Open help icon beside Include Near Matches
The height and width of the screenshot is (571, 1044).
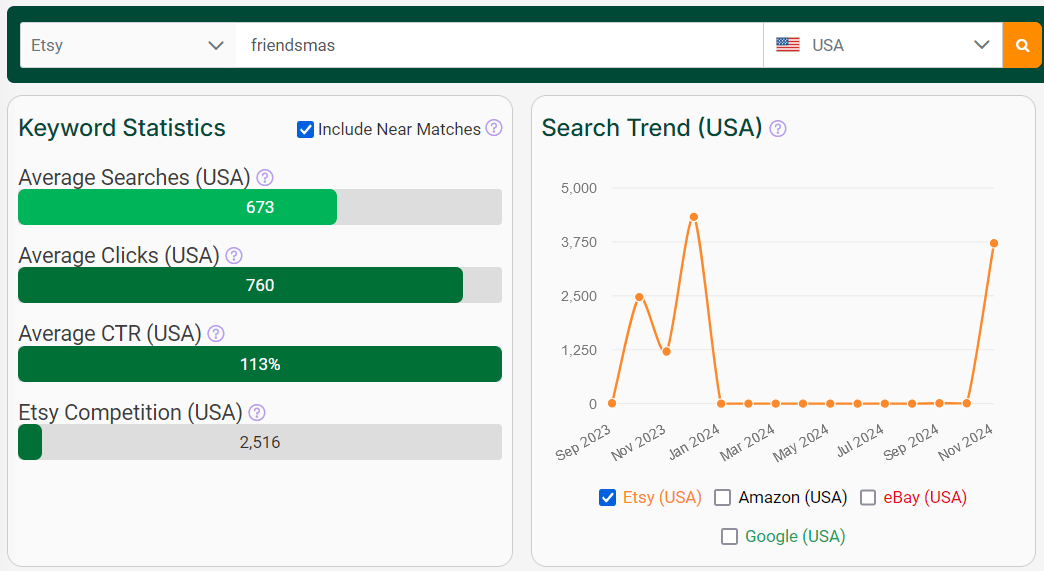pos(493,128)
